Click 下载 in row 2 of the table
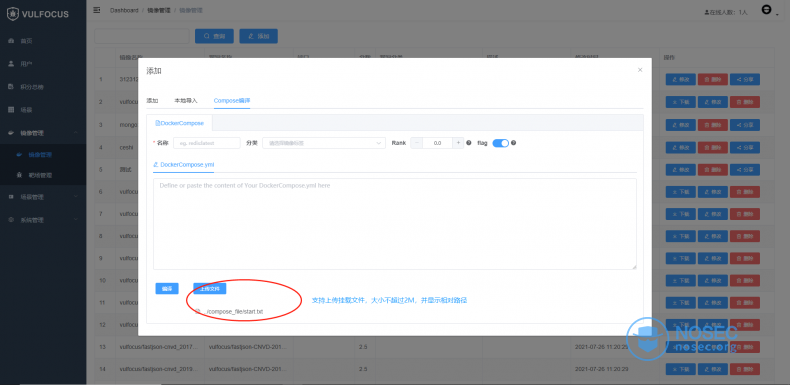The height and width of the screenshot is (385, 790). pyautogui.click(x=681, y=102)
